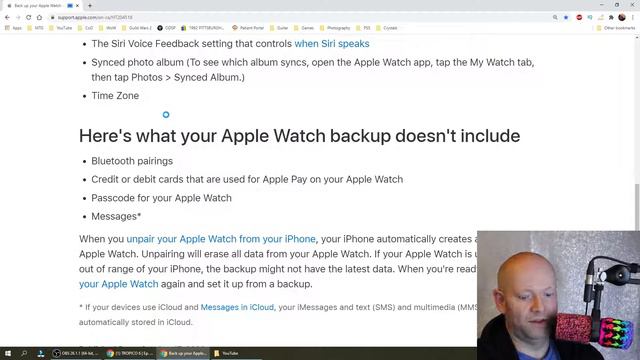Open a new tab with the plus button
The image size is (640, 360).
(90, 6)
